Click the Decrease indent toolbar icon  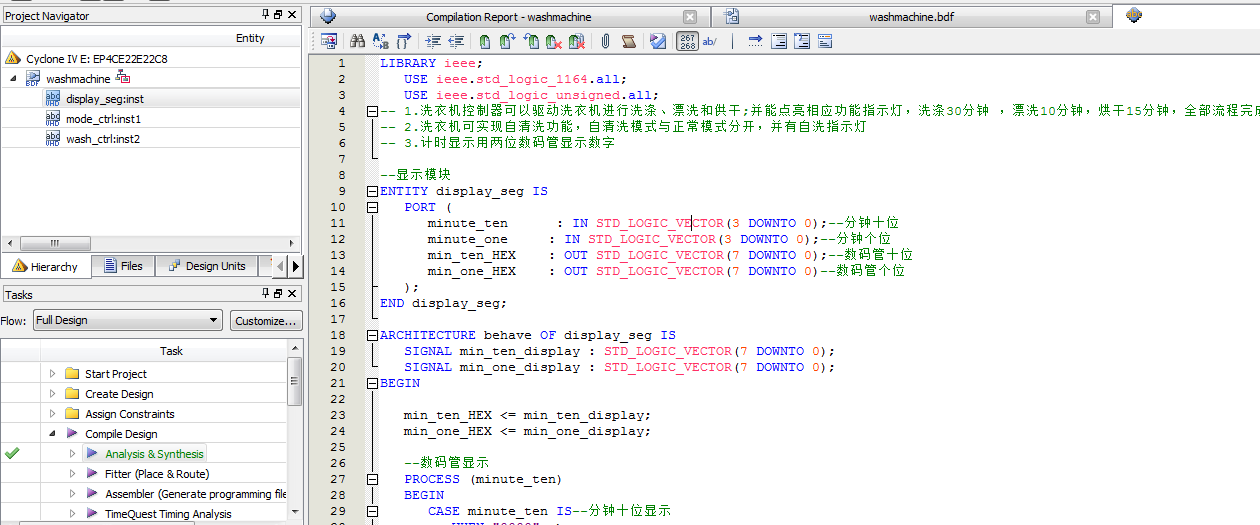tap(456, 41)
